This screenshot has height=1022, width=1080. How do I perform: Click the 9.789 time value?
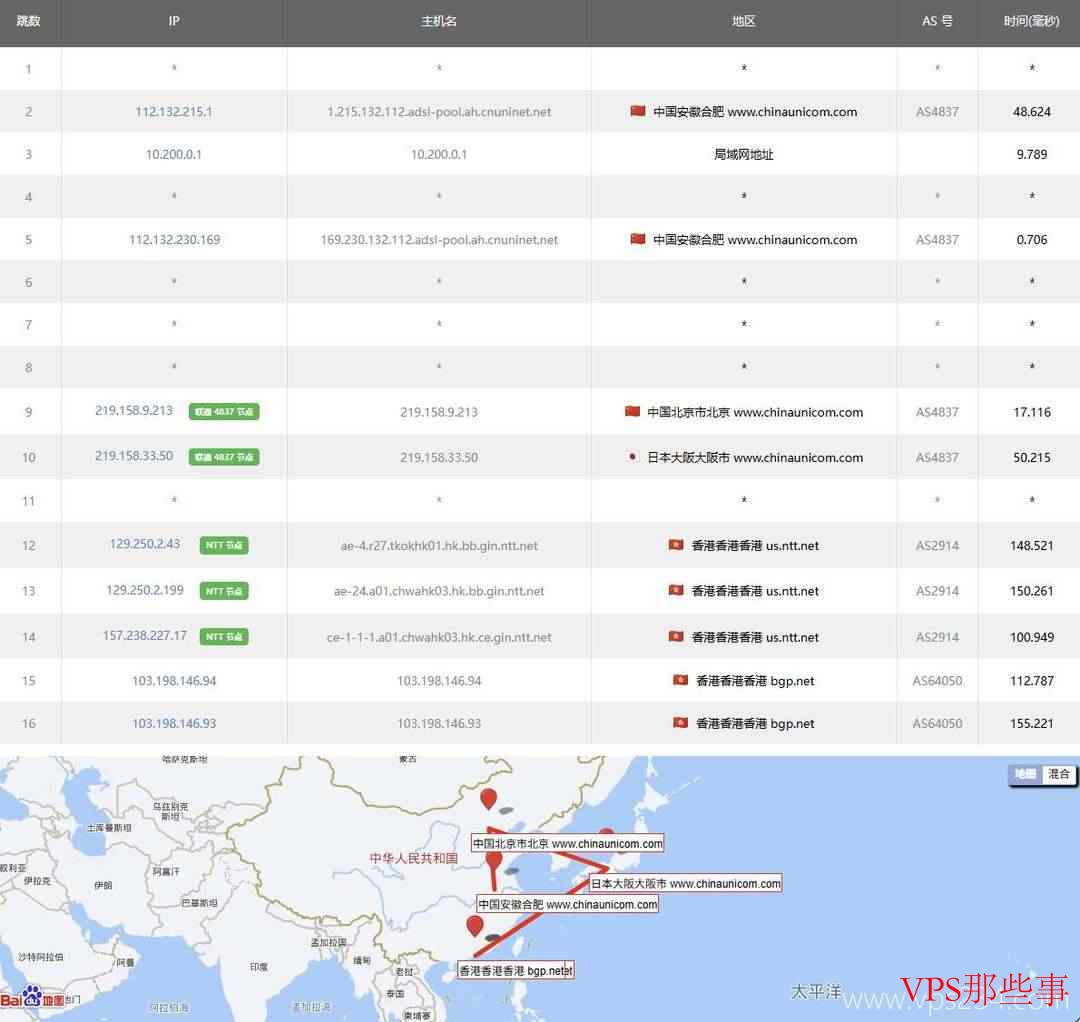(1031, 154)
